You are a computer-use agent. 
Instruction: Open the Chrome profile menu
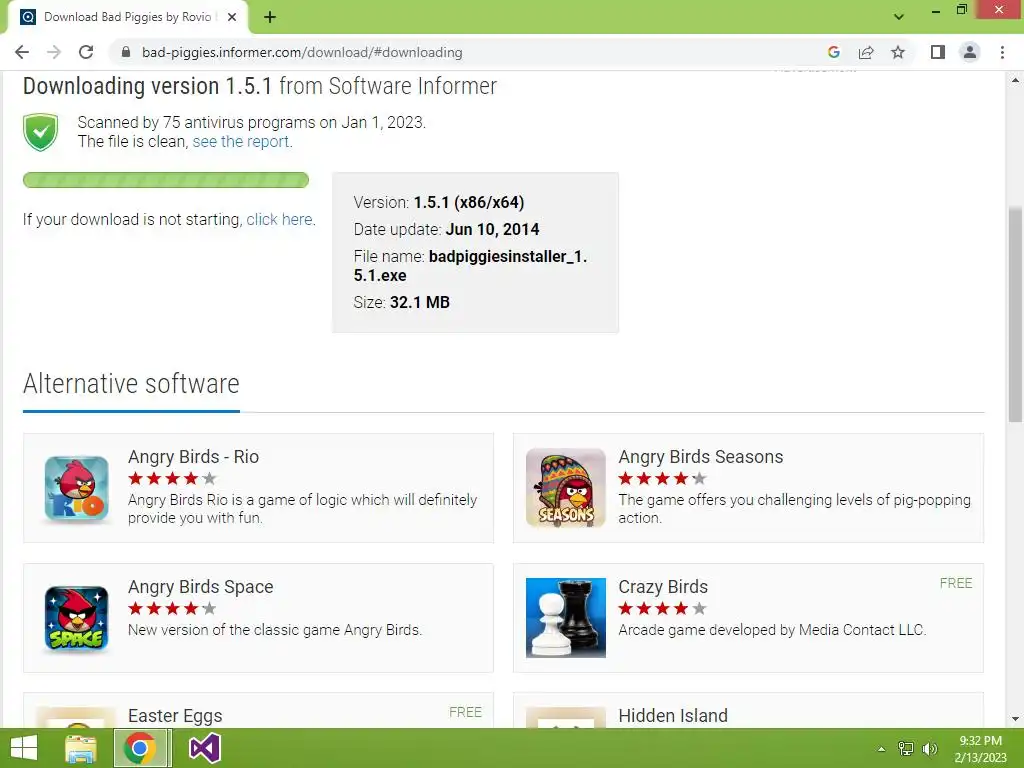point(970,52)
